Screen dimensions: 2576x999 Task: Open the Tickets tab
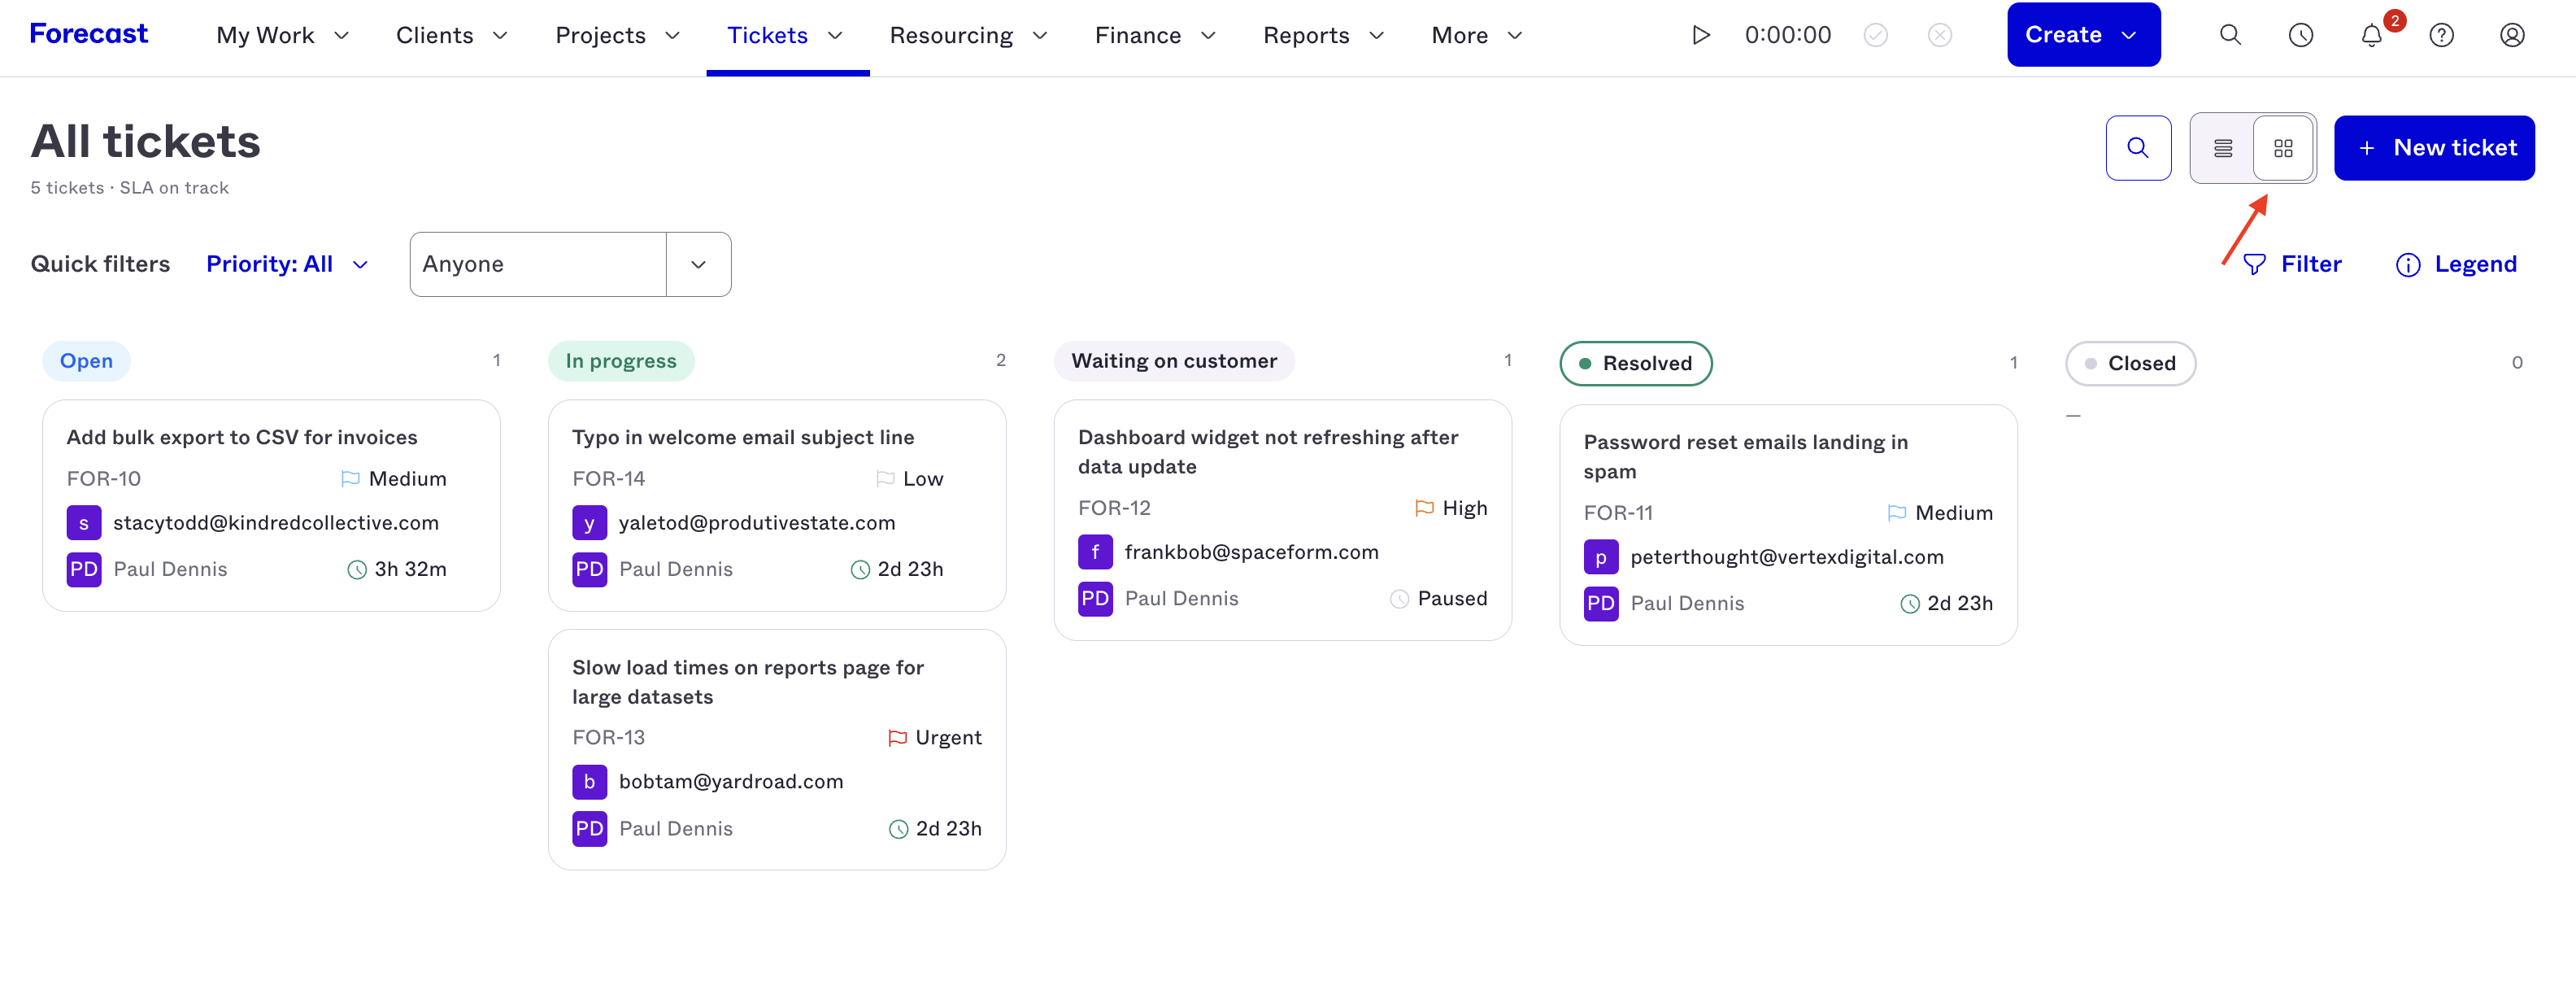[x=786, y=36]
